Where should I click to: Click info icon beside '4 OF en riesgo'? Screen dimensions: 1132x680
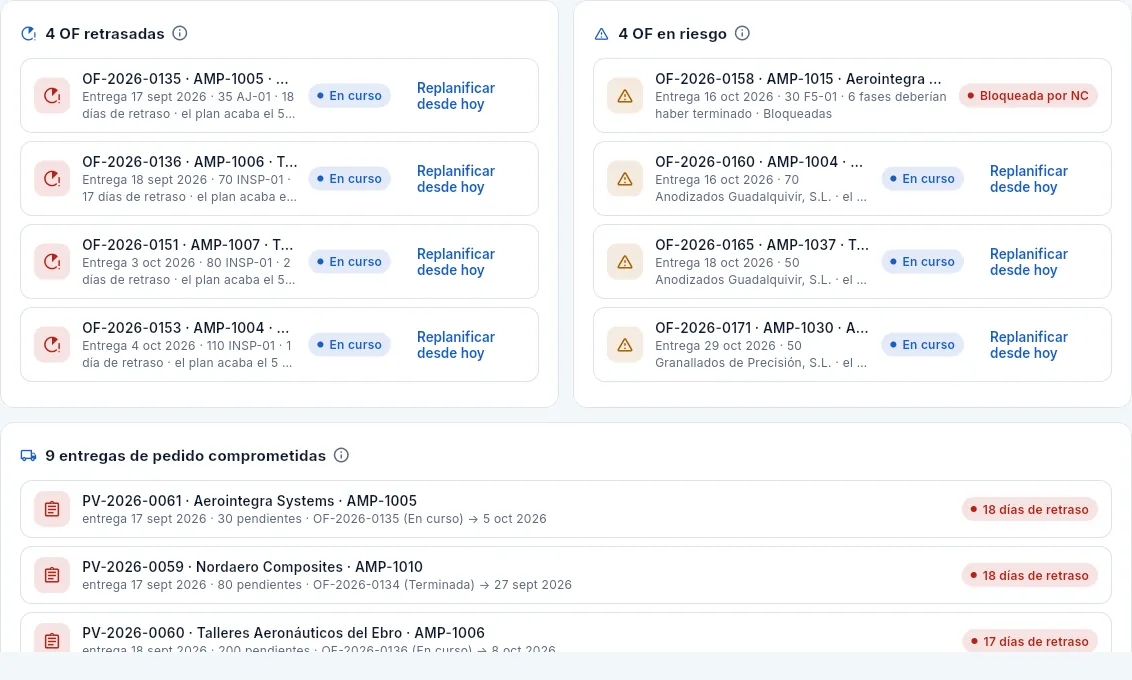coord(742,33)
